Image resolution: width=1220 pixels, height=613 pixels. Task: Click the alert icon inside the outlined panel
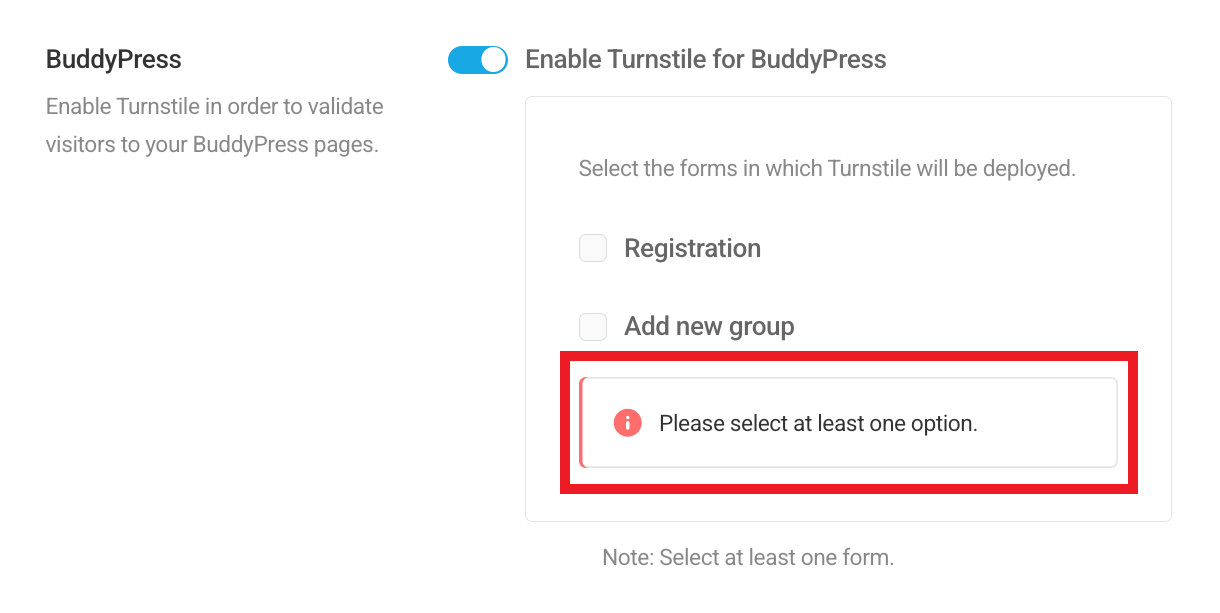(x=626, y=422)
